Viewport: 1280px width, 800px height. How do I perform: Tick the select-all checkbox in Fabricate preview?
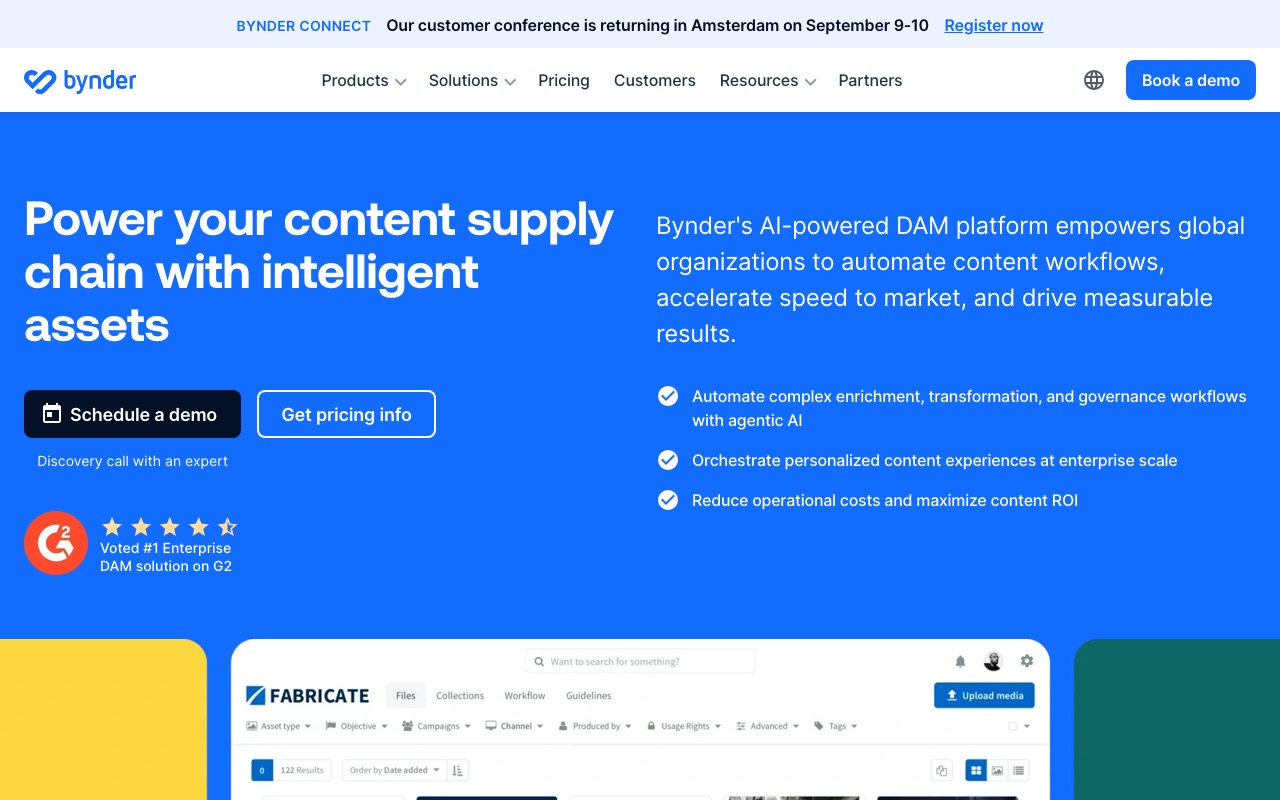(x=1012, y=726)
